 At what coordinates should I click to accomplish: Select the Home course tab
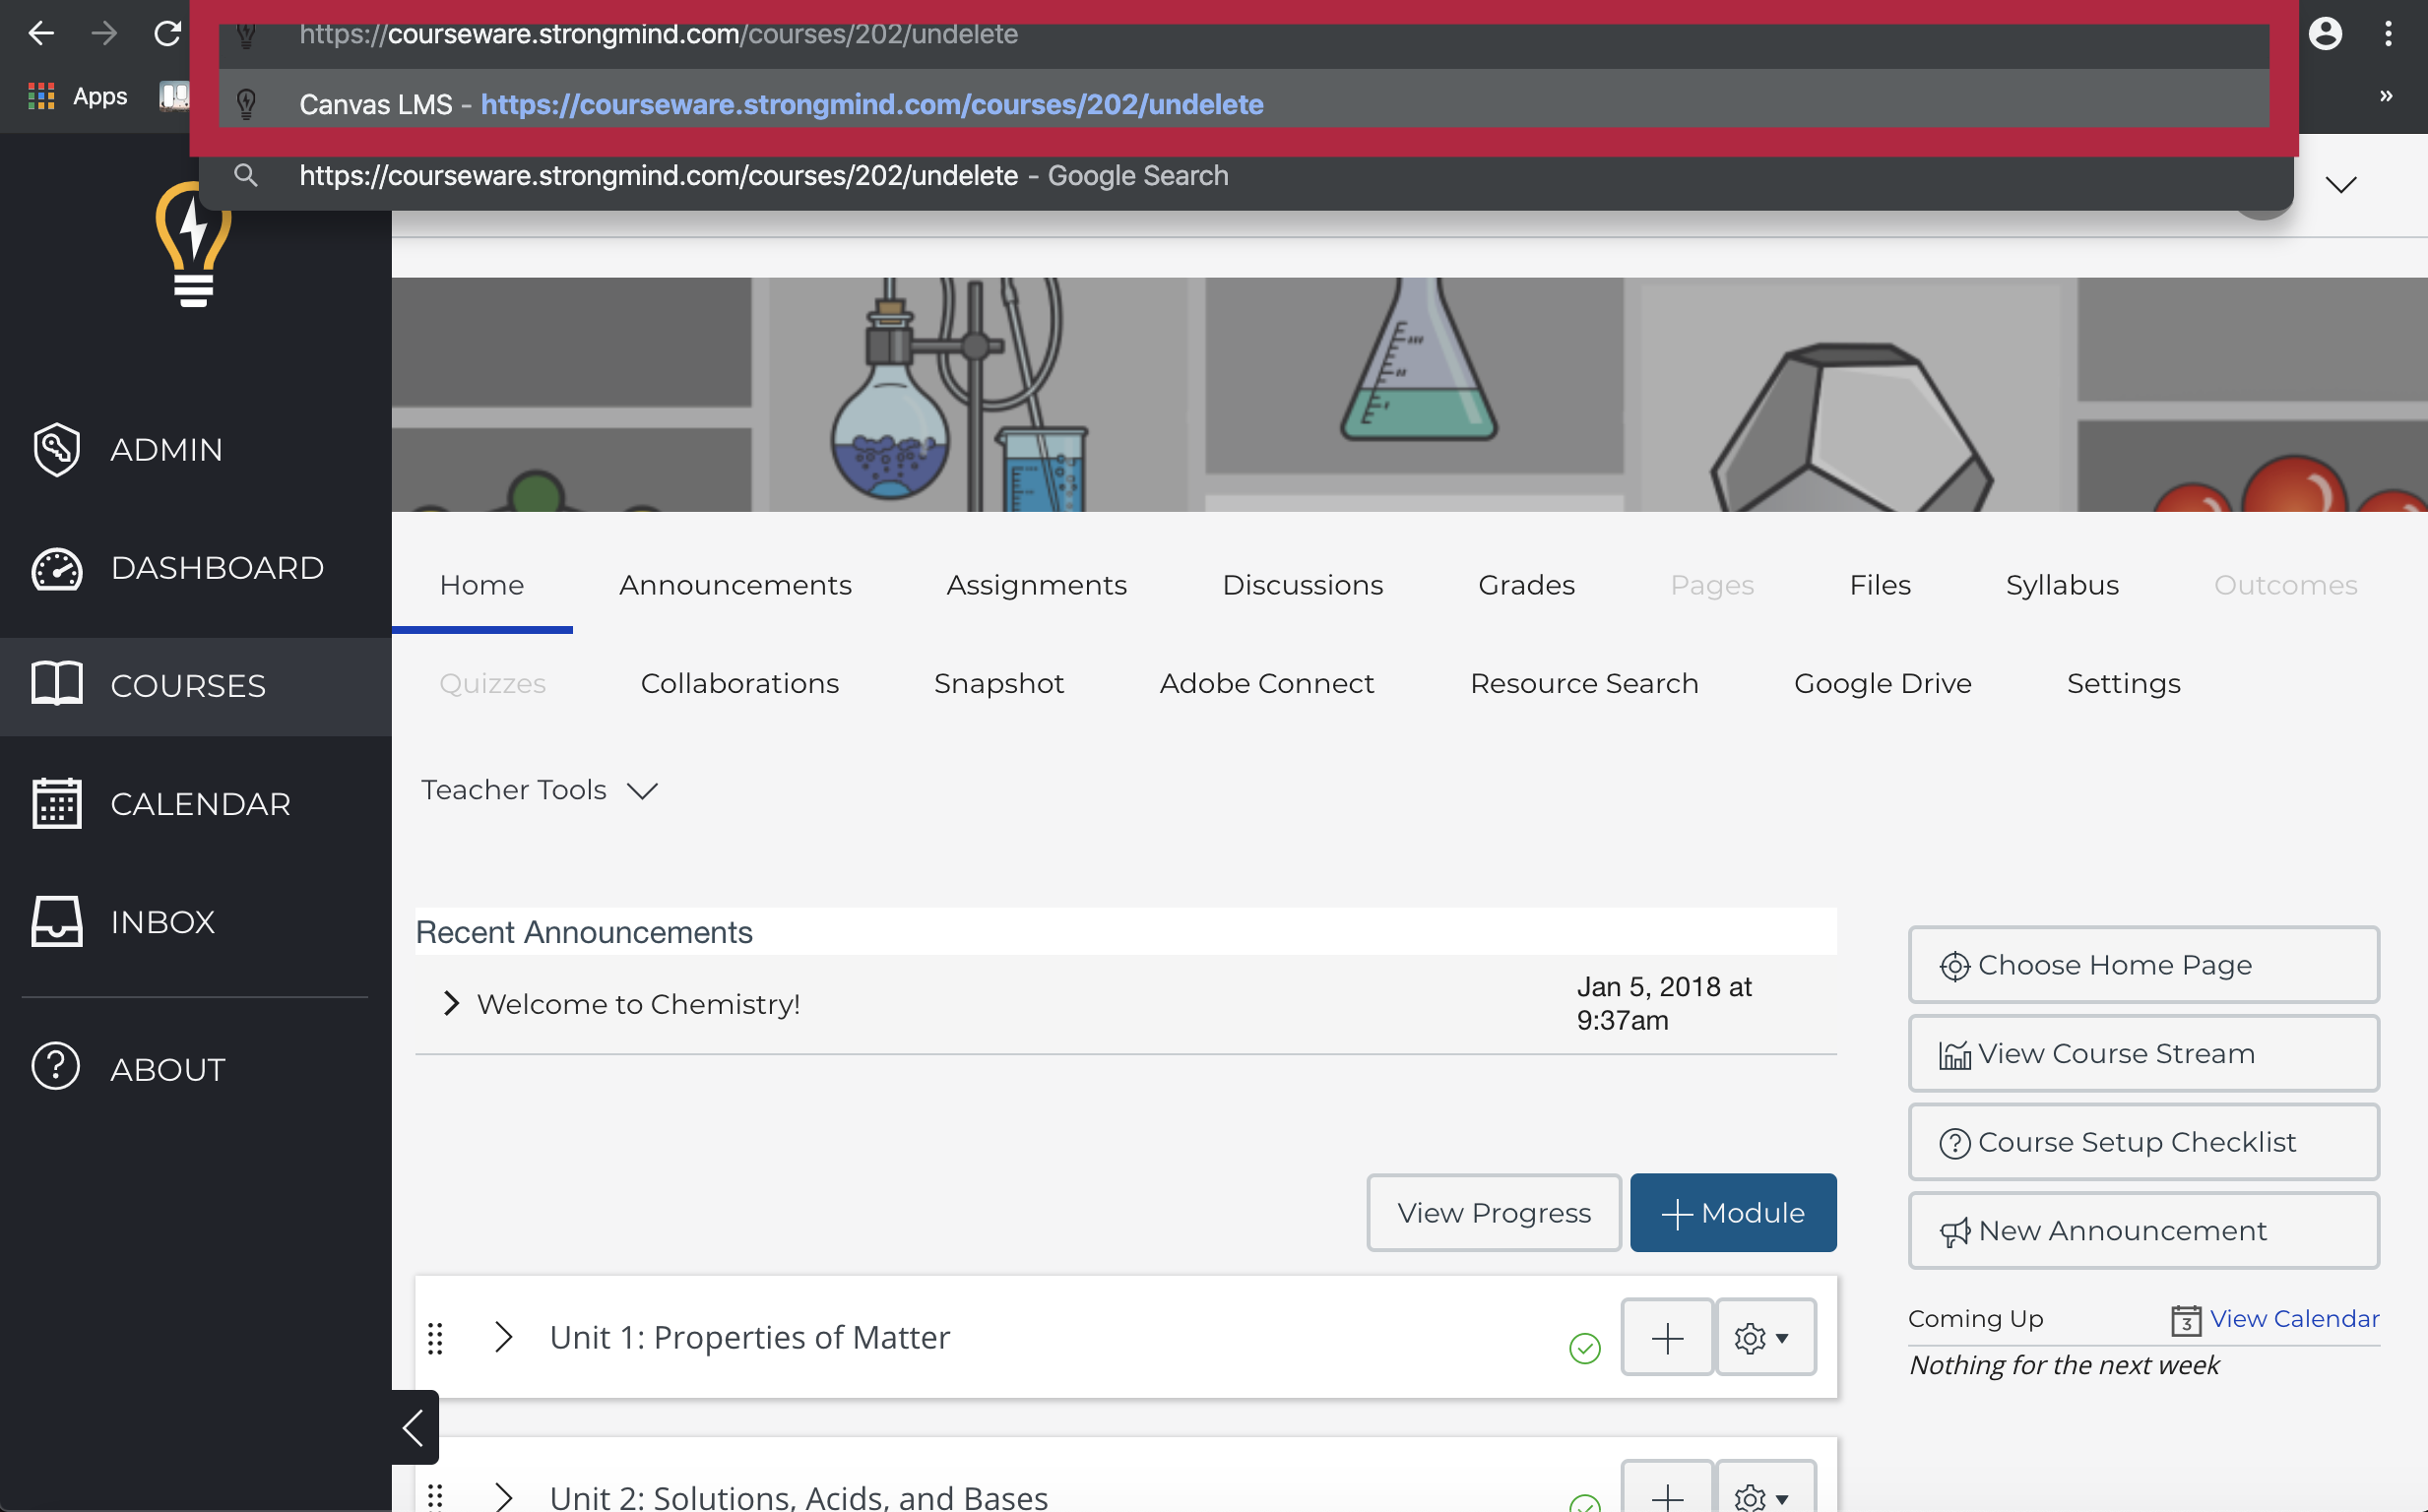[x=482, y=585]
